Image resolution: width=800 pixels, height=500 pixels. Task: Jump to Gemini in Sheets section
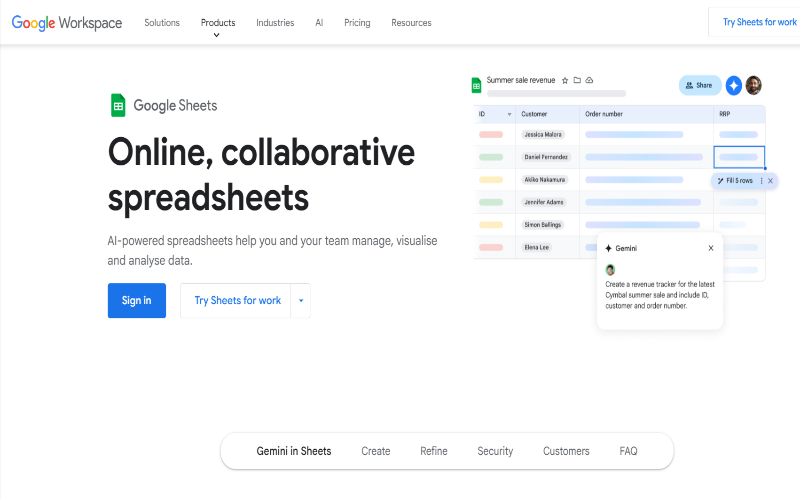[294, 451]
